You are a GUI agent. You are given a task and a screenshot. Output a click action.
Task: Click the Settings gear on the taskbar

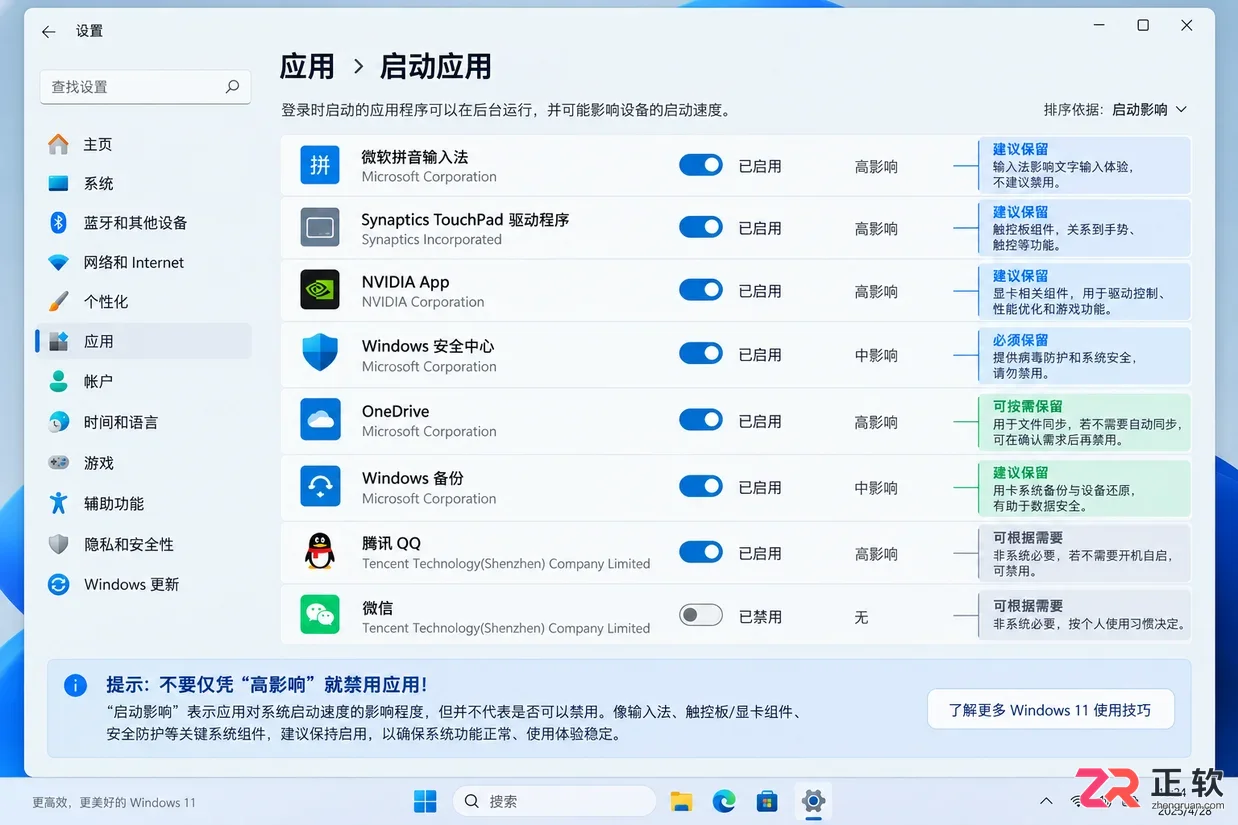813,801
